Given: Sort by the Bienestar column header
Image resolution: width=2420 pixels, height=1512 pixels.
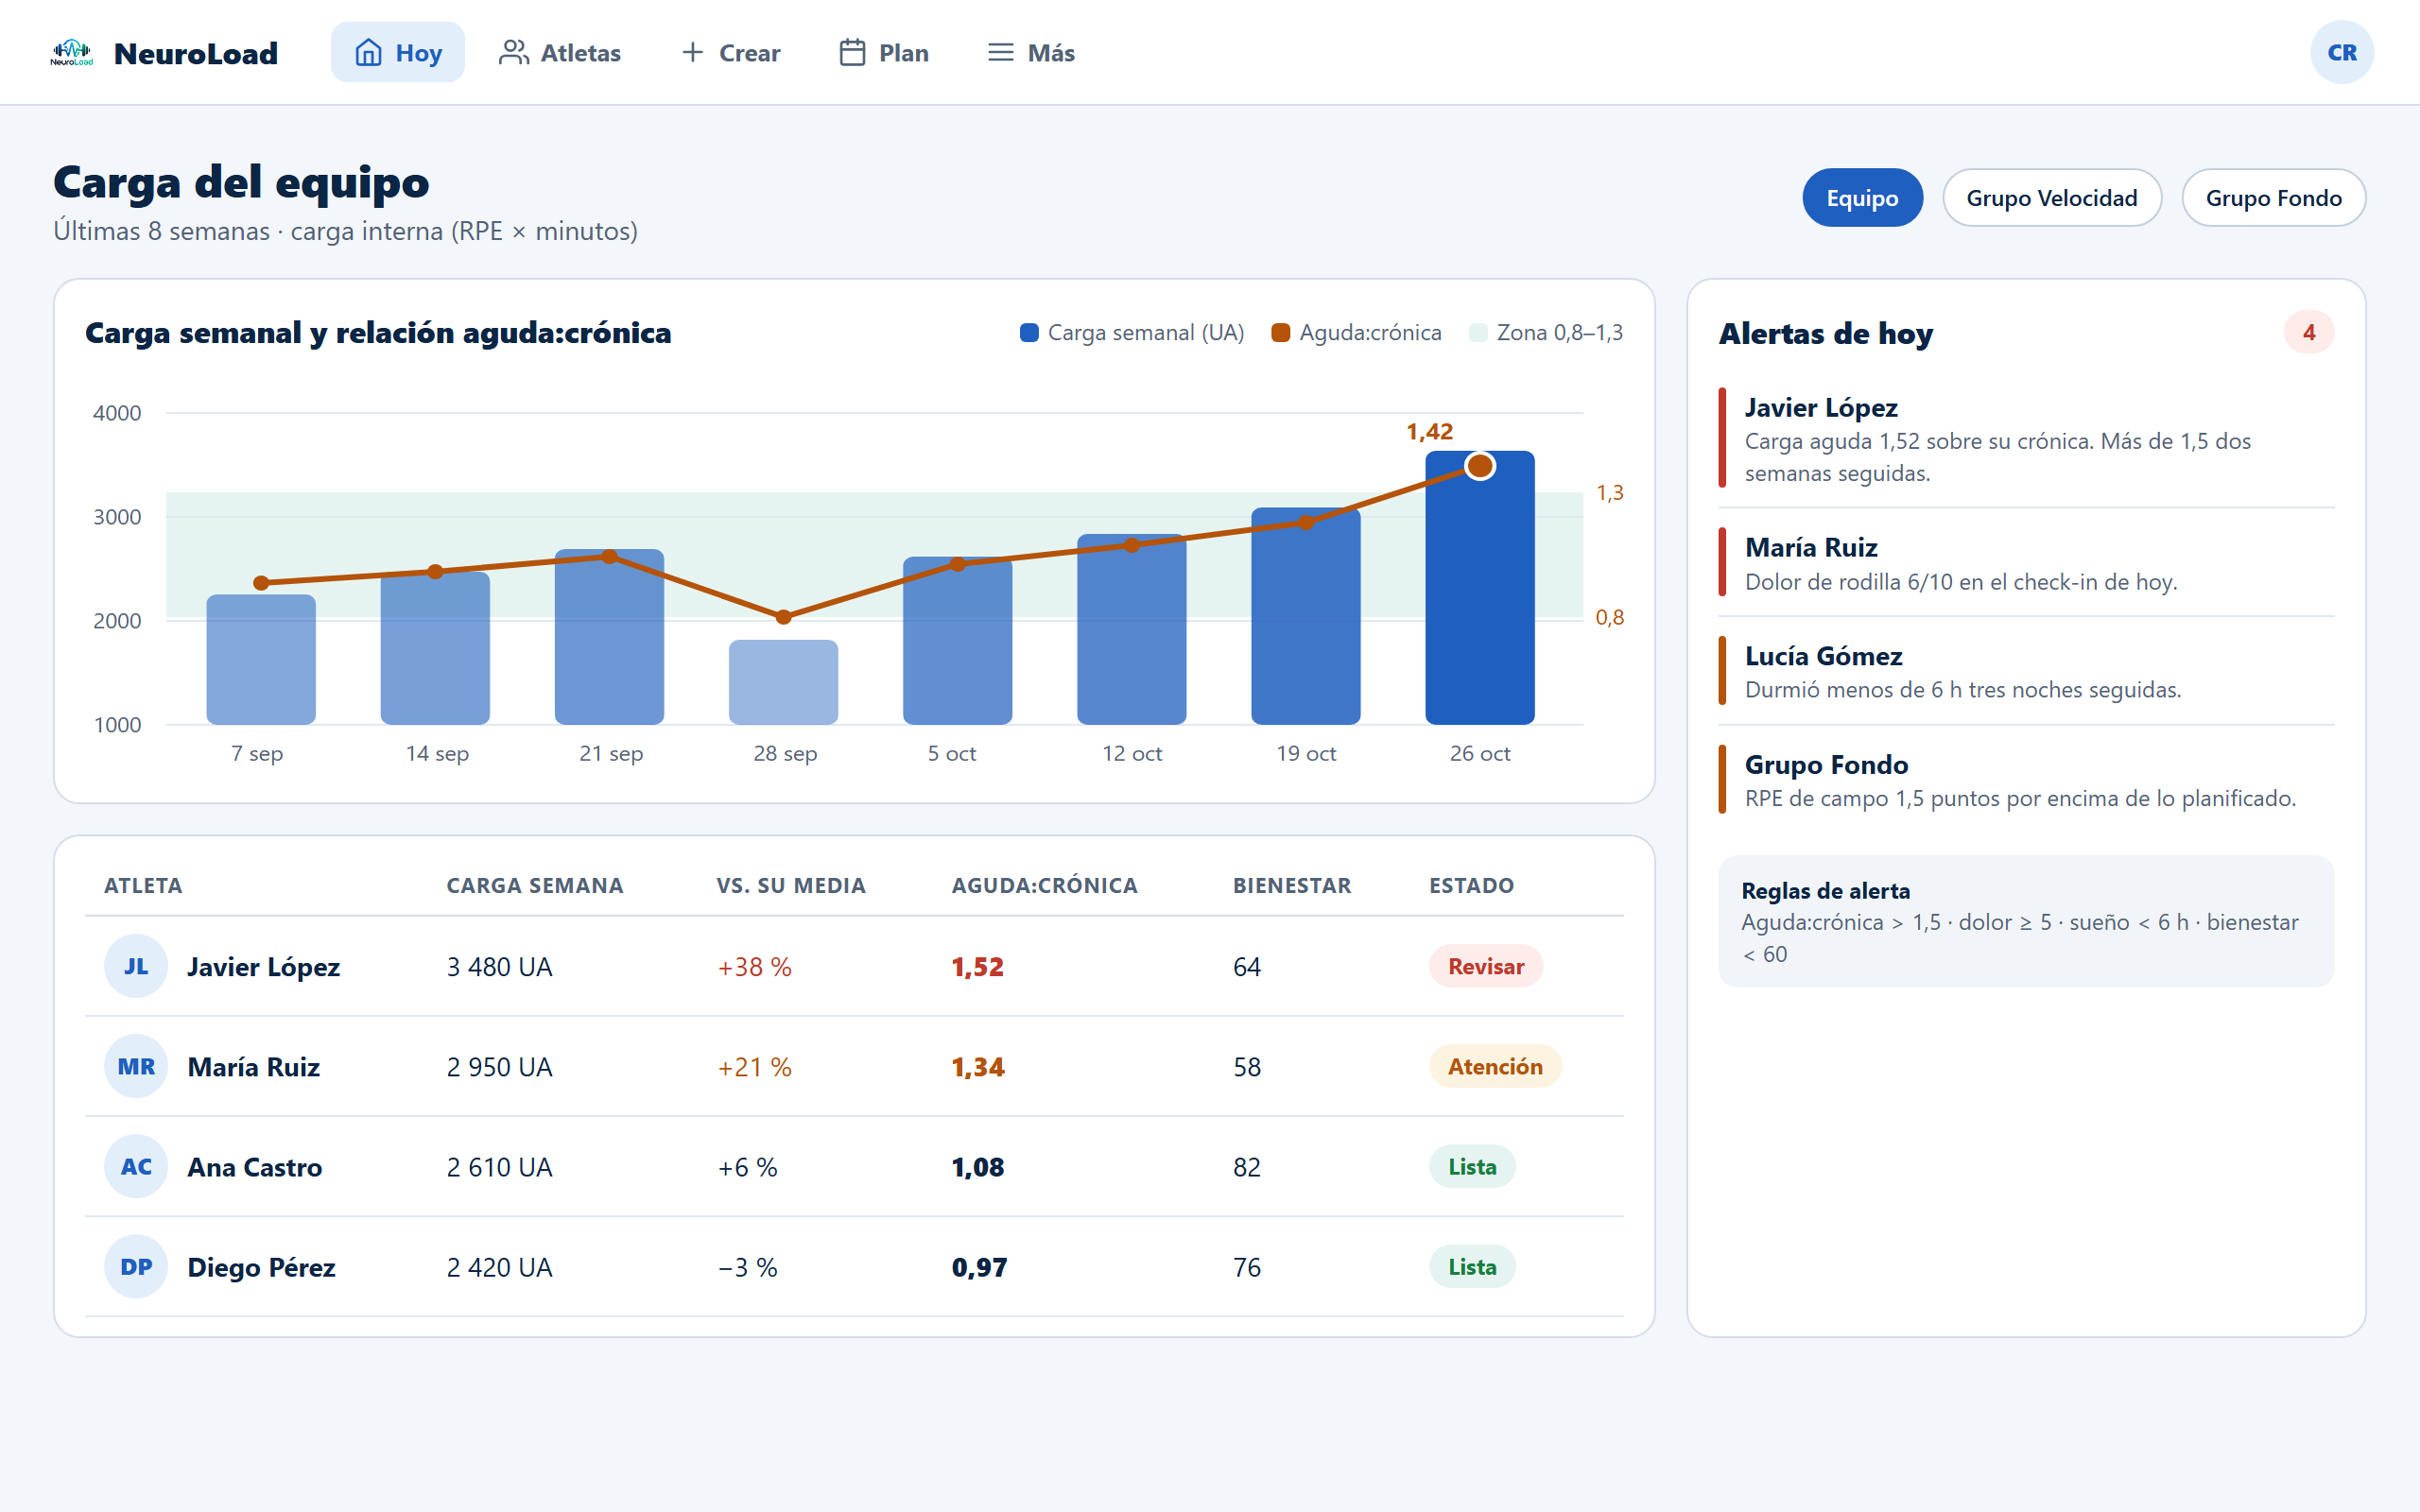Looking at the screenshot, I should 1292,886.
